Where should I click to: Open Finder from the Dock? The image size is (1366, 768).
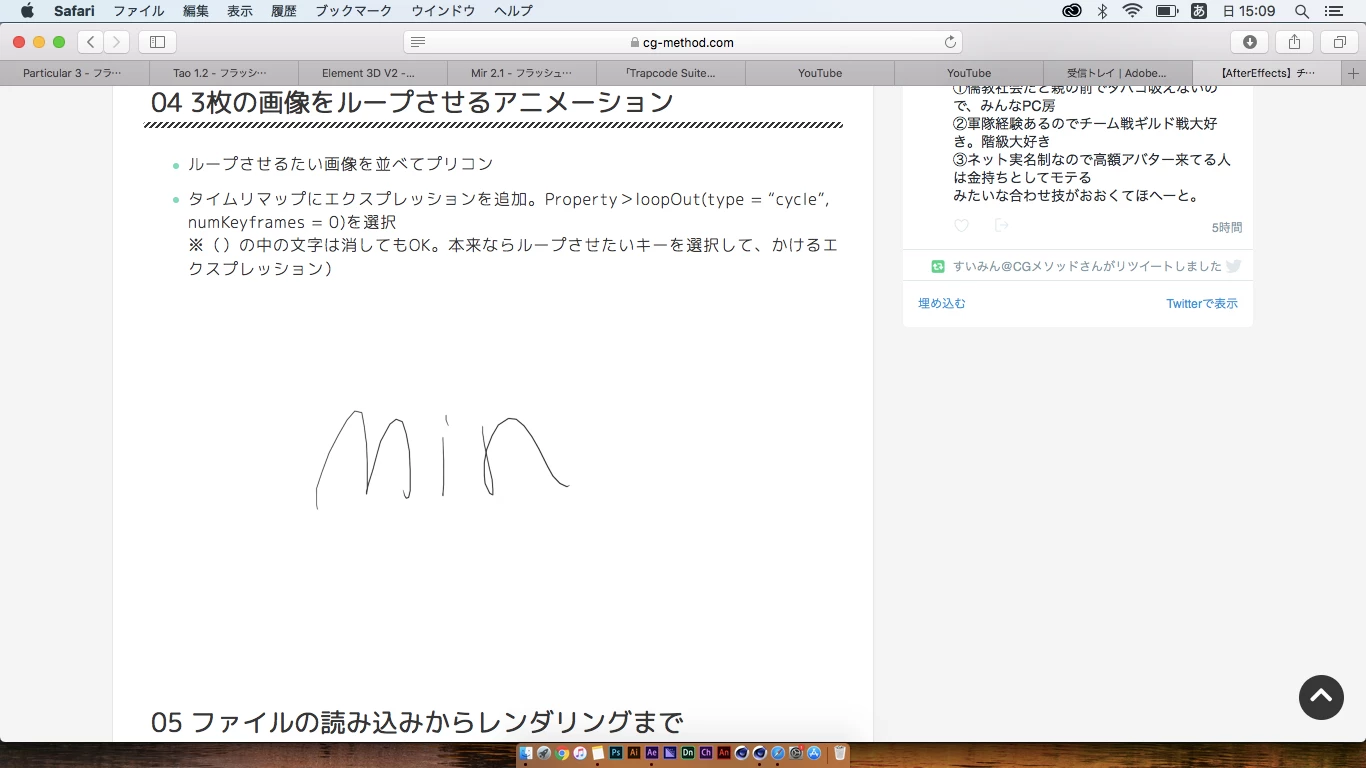point(526,753)
